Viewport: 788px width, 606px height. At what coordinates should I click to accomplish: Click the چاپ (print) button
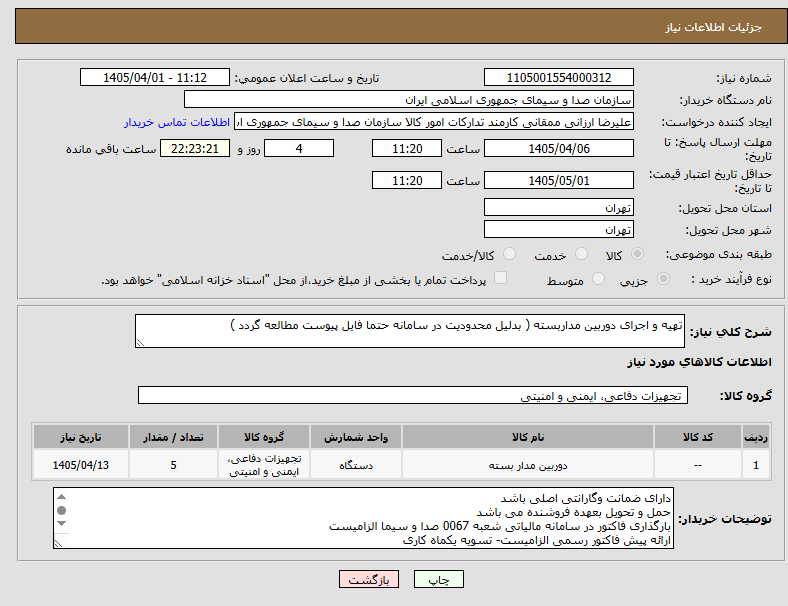coord(438,579)
